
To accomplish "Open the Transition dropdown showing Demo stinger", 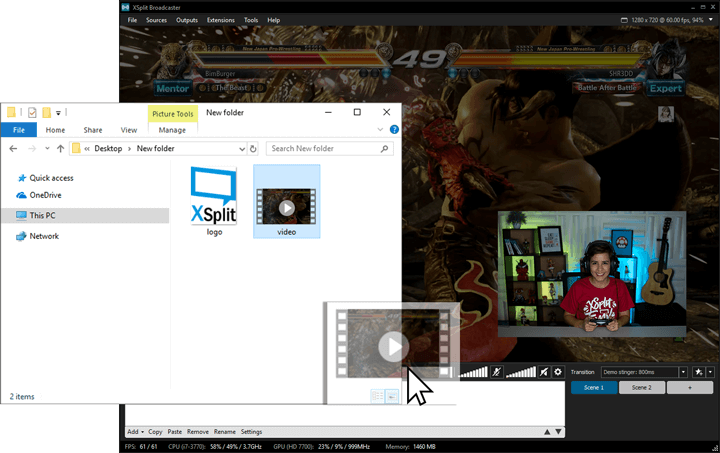I will point(644,372).
